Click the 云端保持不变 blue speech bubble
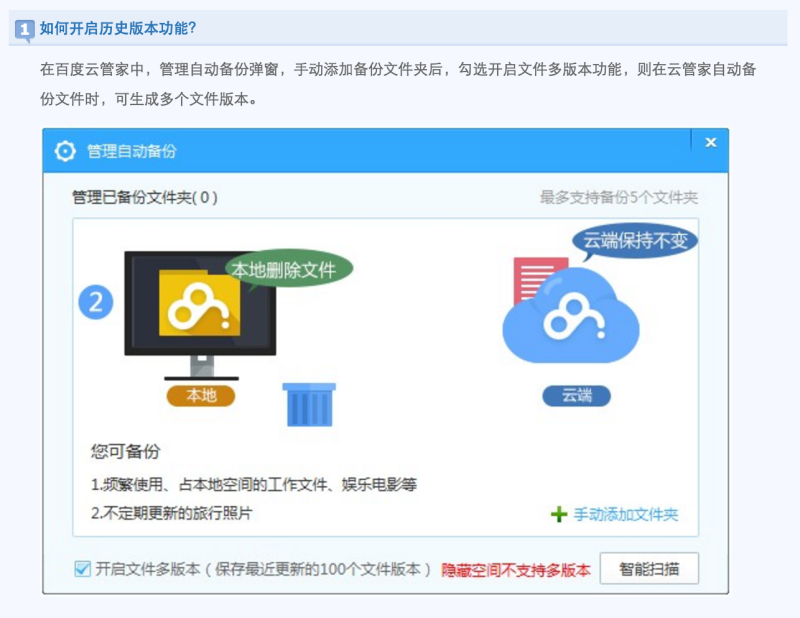Viewport: 800px width, 618px height. pos(634,242)
